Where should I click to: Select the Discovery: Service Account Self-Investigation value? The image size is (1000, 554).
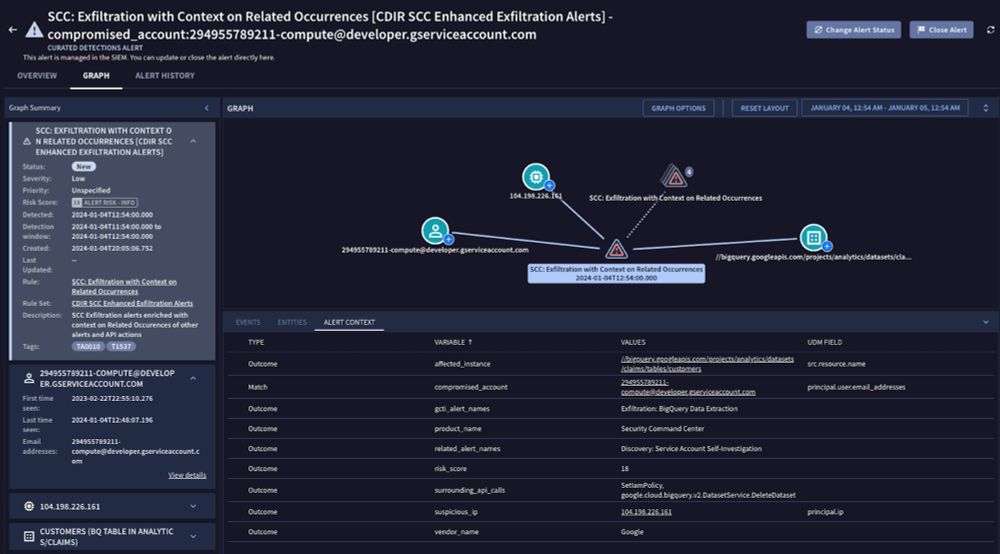coord(691,449)
